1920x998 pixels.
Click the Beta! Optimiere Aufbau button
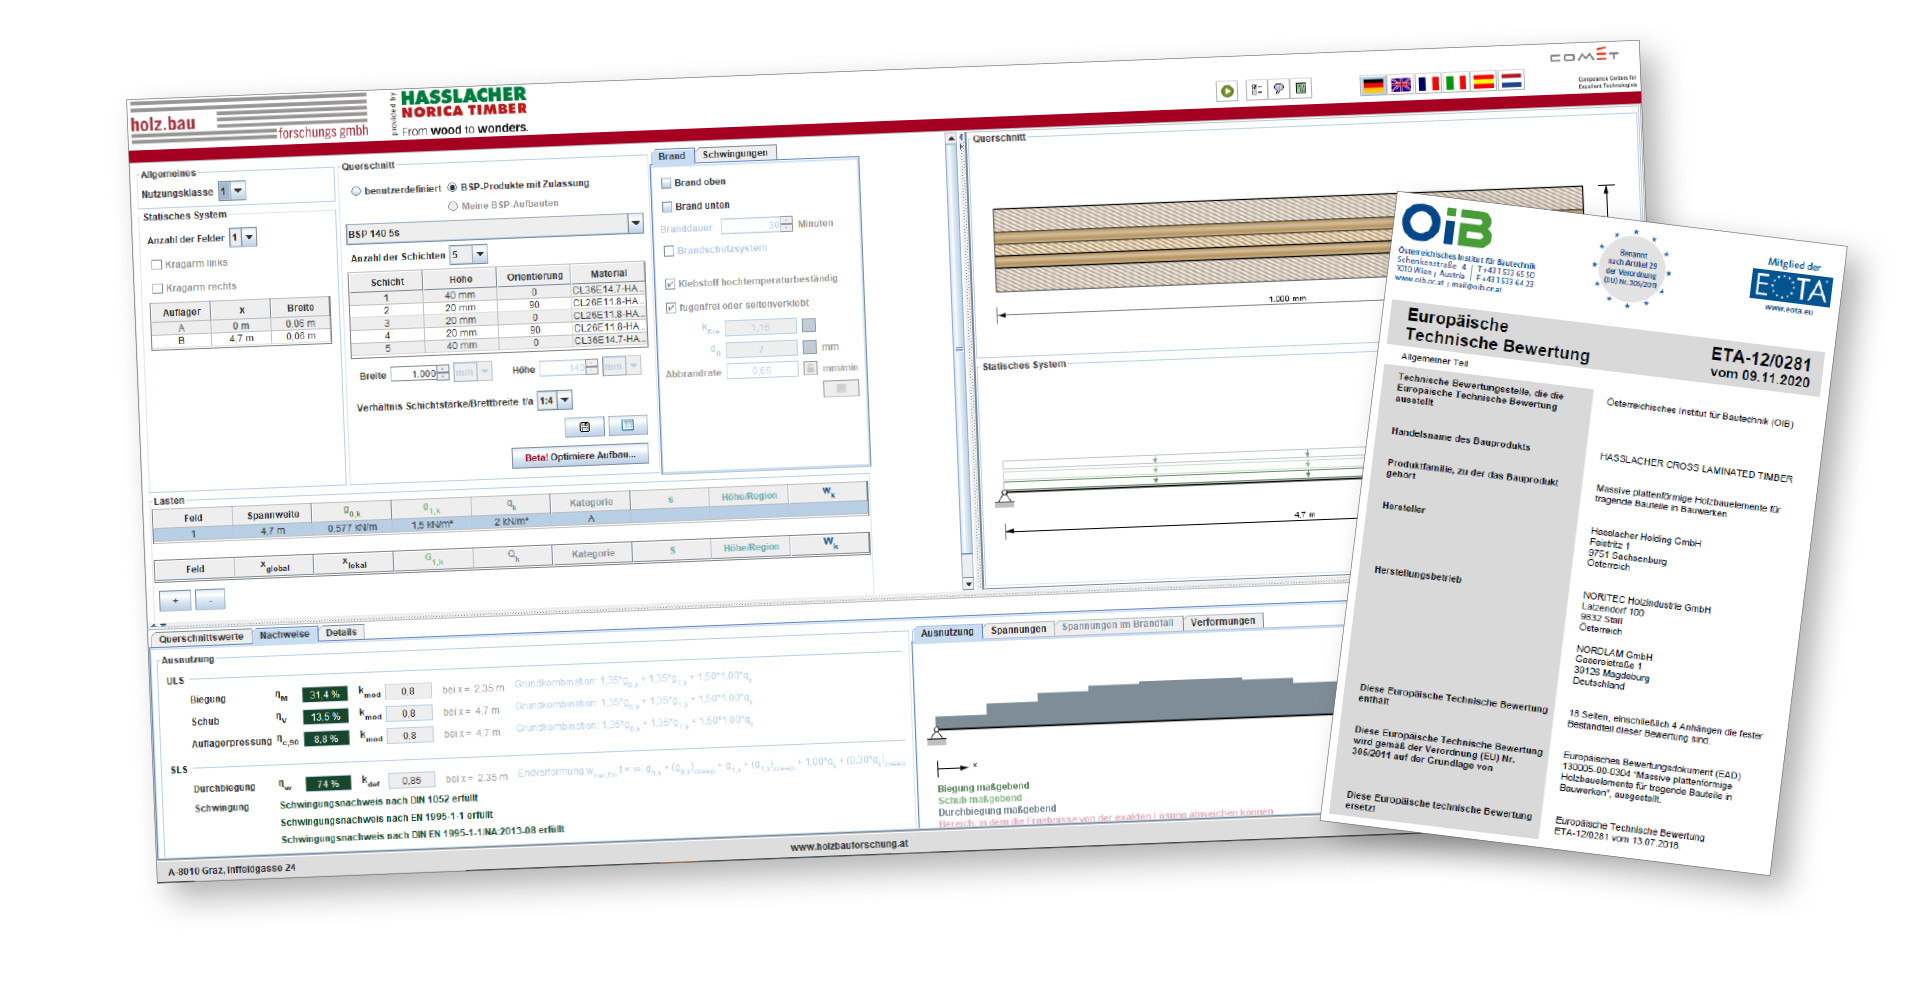pyautogui.click(x=580, y=457)
